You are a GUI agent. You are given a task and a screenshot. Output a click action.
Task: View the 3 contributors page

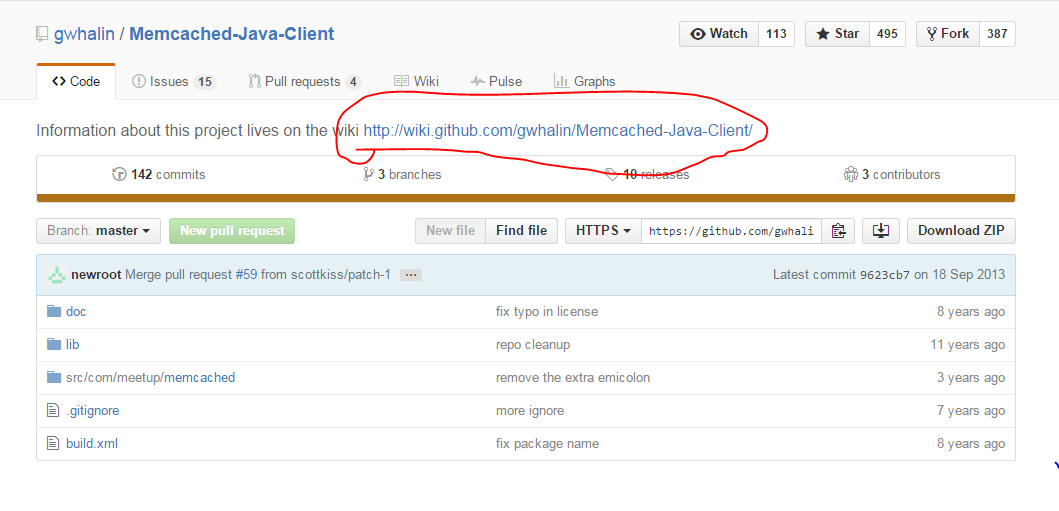(892, 175)
